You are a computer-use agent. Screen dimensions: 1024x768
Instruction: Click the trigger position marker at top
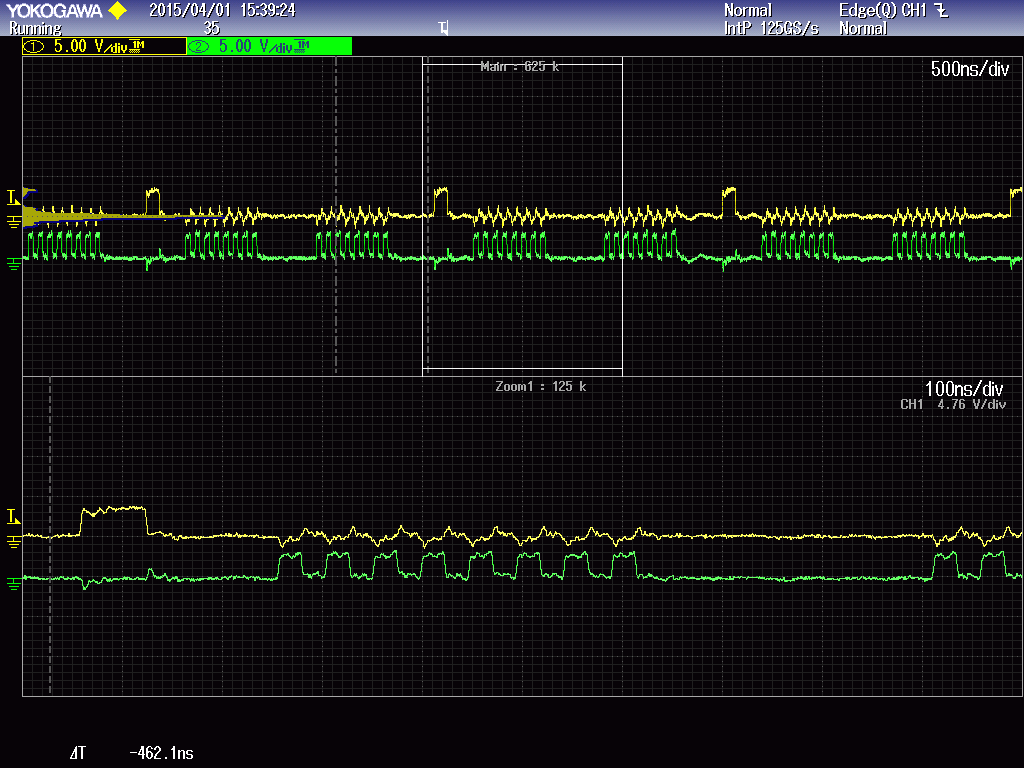444,27
